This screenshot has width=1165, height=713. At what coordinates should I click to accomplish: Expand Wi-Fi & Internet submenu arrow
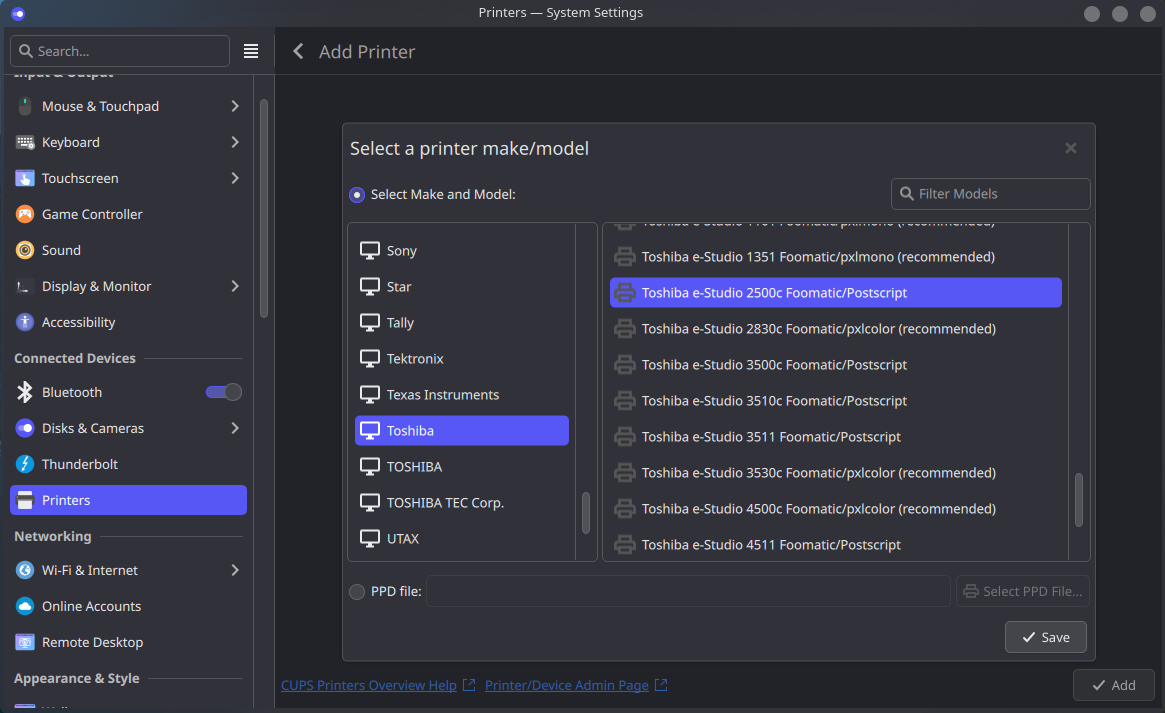pos(234,570)
